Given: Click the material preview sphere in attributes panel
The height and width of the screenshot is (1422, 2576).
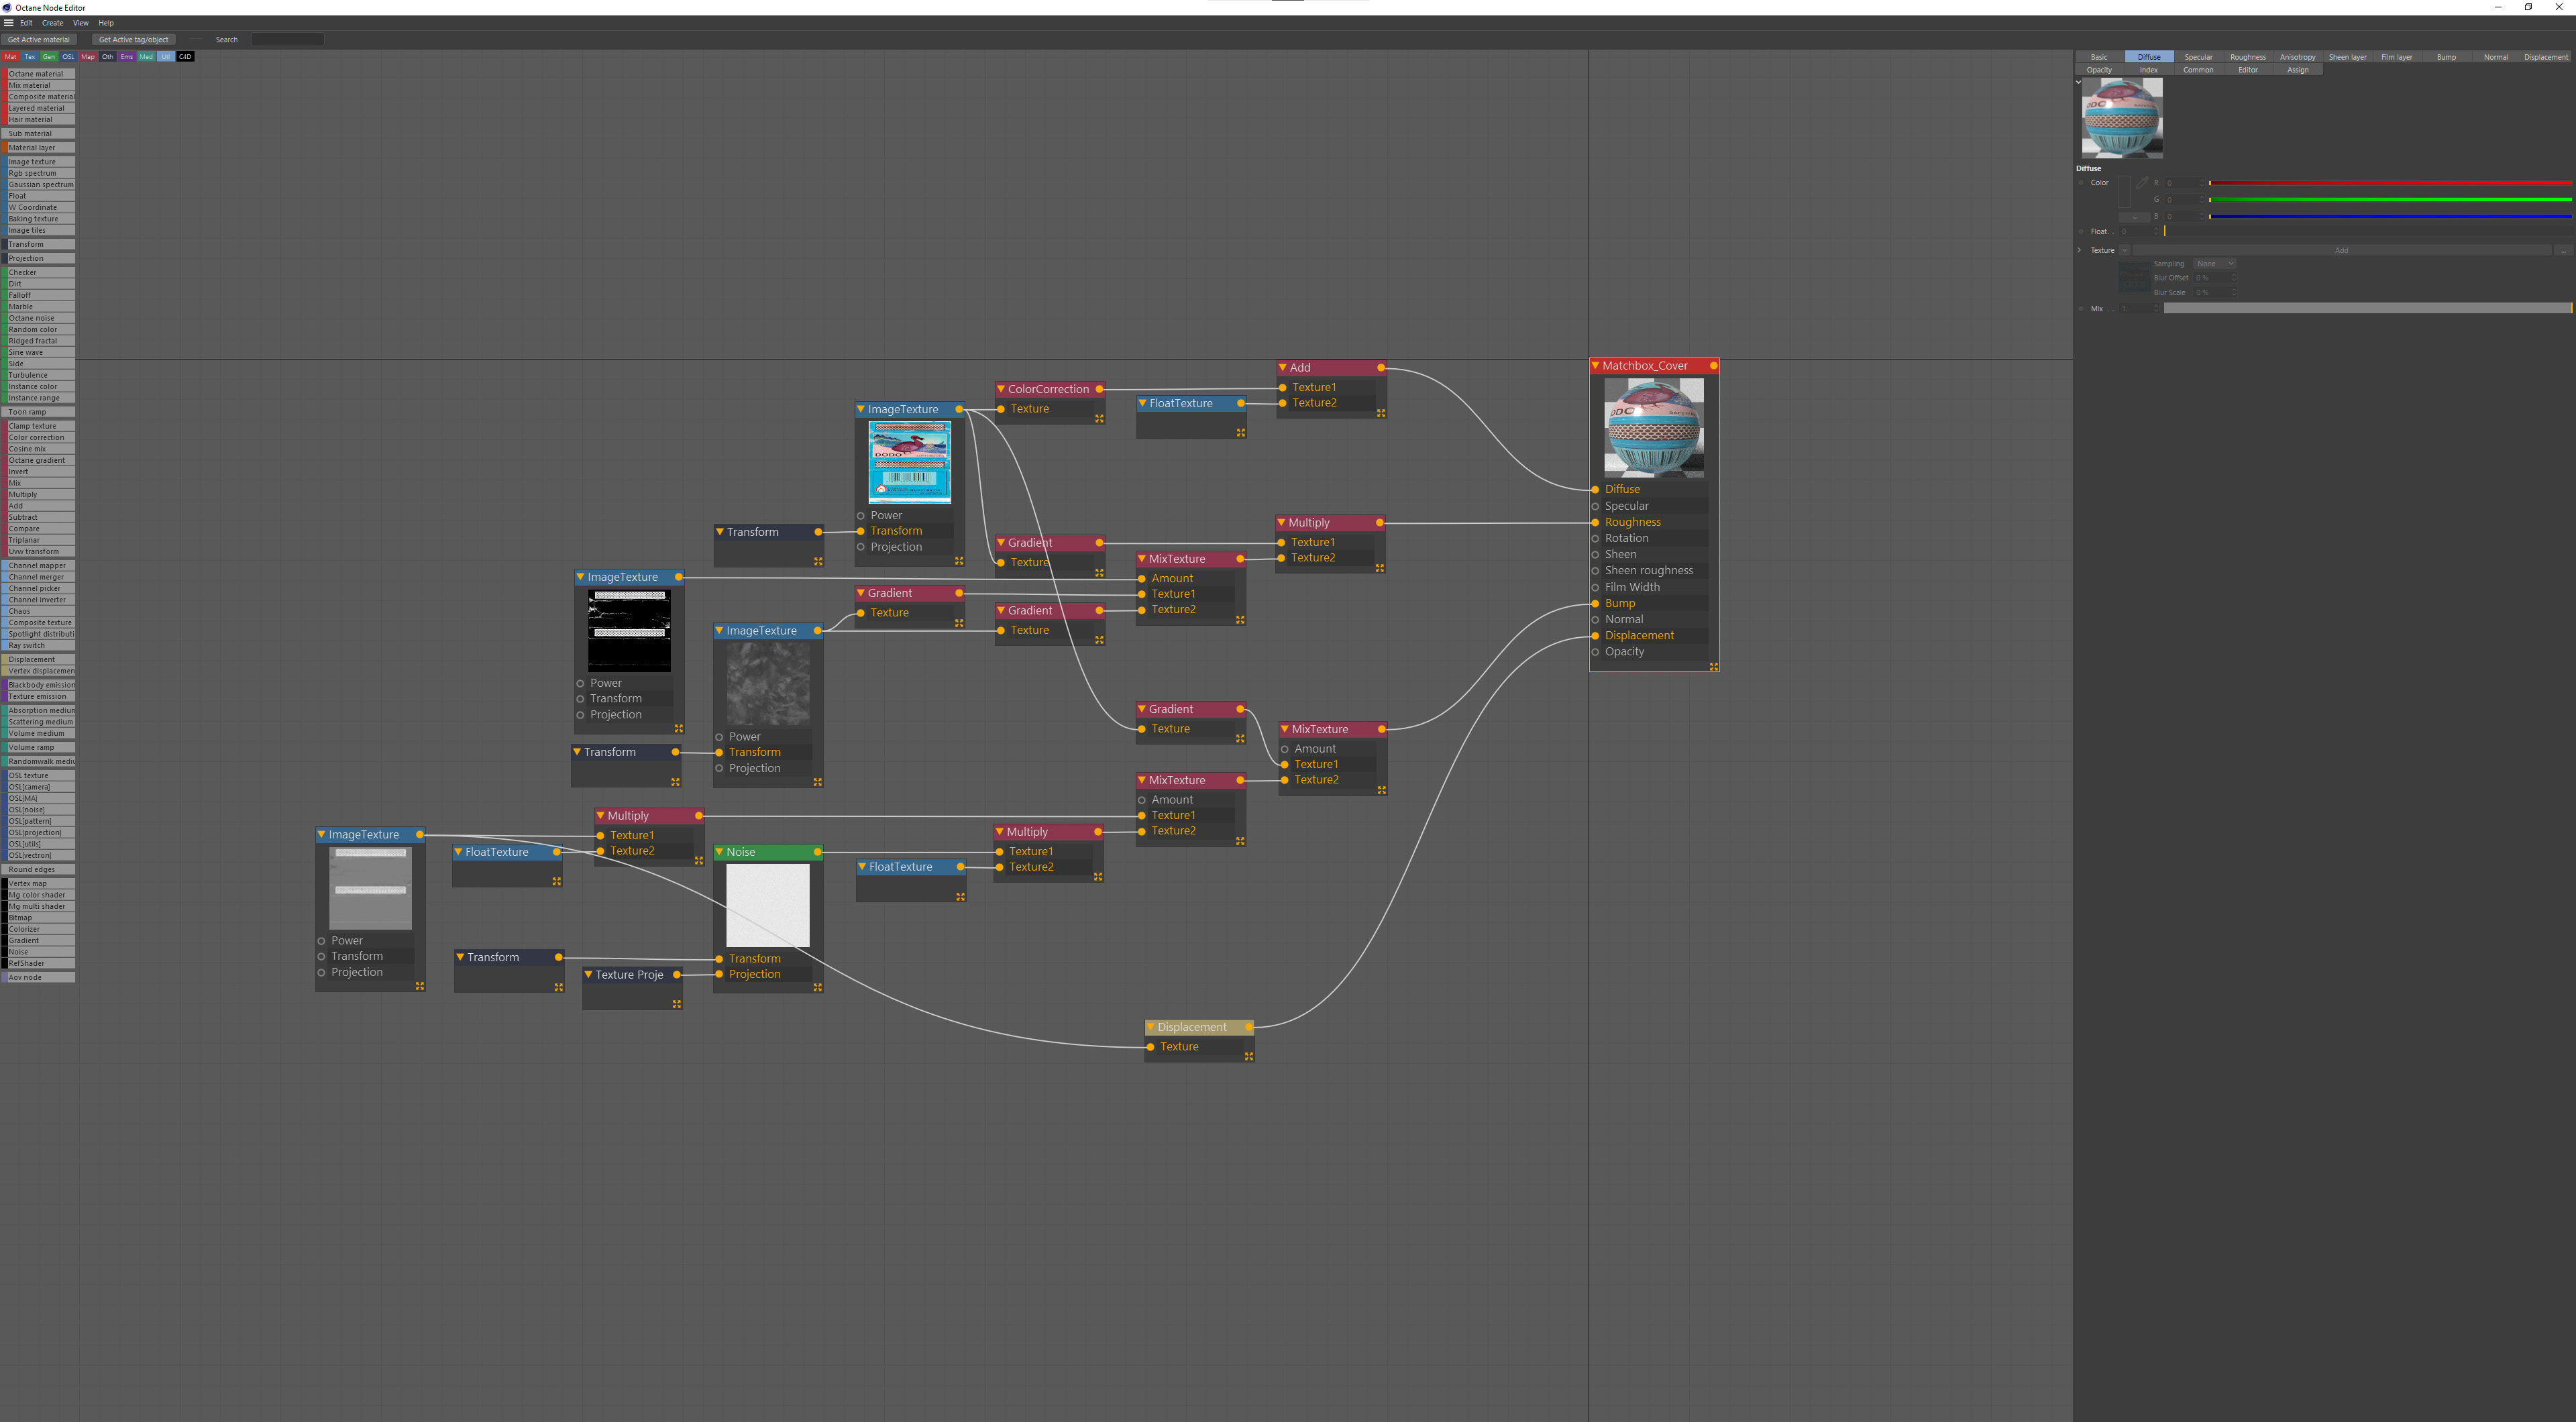Looking at the screenshot, I should [x=2122, y=118].
